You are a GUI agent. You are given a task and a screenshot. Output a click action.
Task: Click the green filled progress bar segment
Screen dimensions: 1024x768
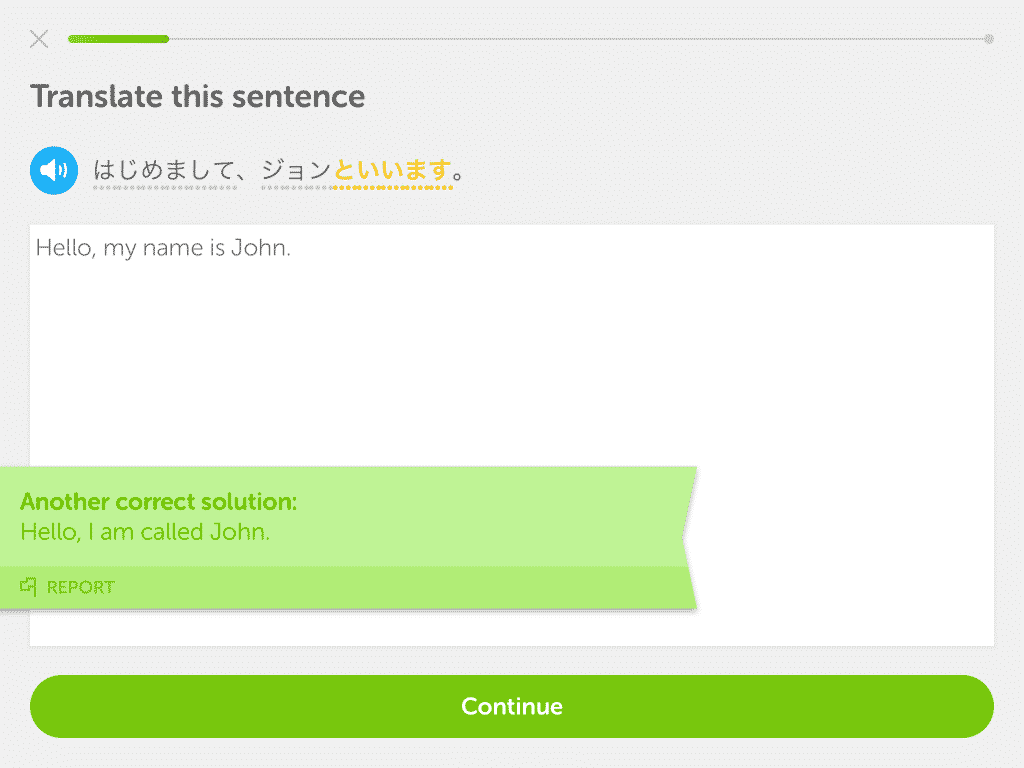tap(118, 39)
